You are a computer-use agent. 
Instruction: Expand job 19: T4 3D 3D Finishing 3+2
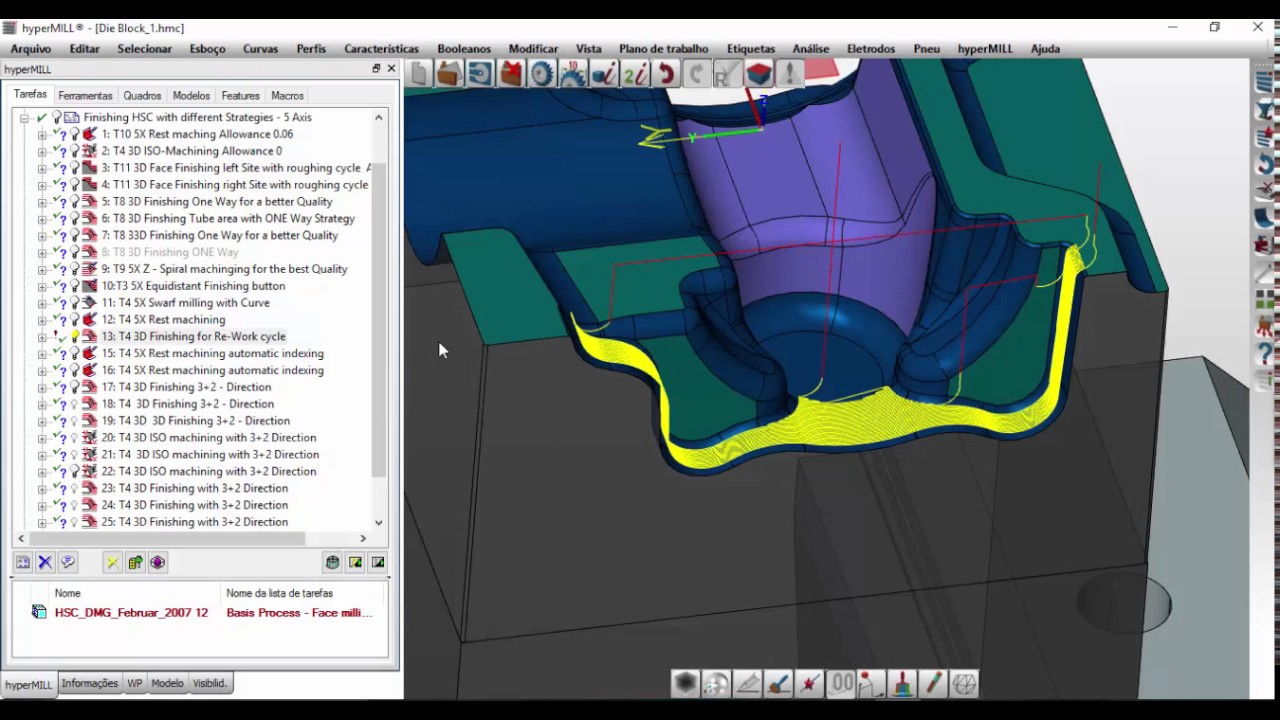tap(42, 421)
